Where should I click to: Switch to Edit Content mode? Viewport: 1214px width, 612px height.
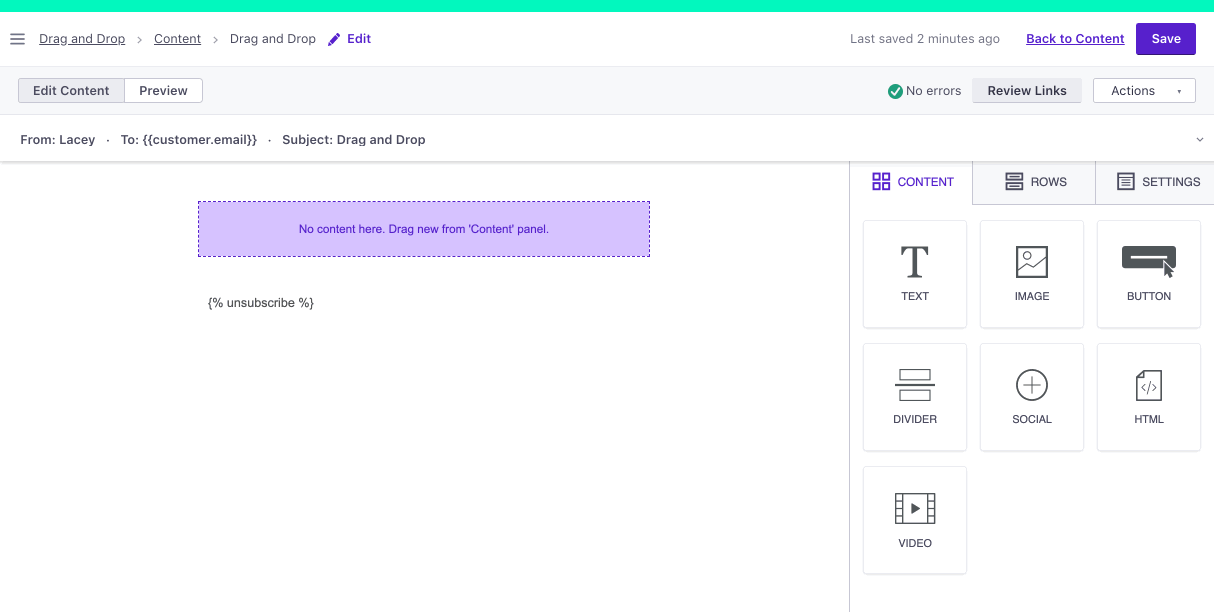pos(71,91)
